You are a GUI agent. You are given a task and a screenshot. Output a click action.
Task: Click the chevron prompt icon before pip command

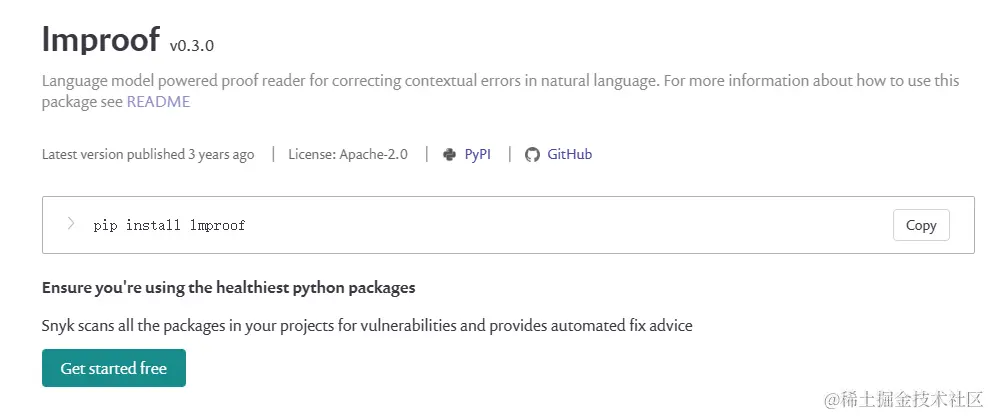tap(71, 224)
